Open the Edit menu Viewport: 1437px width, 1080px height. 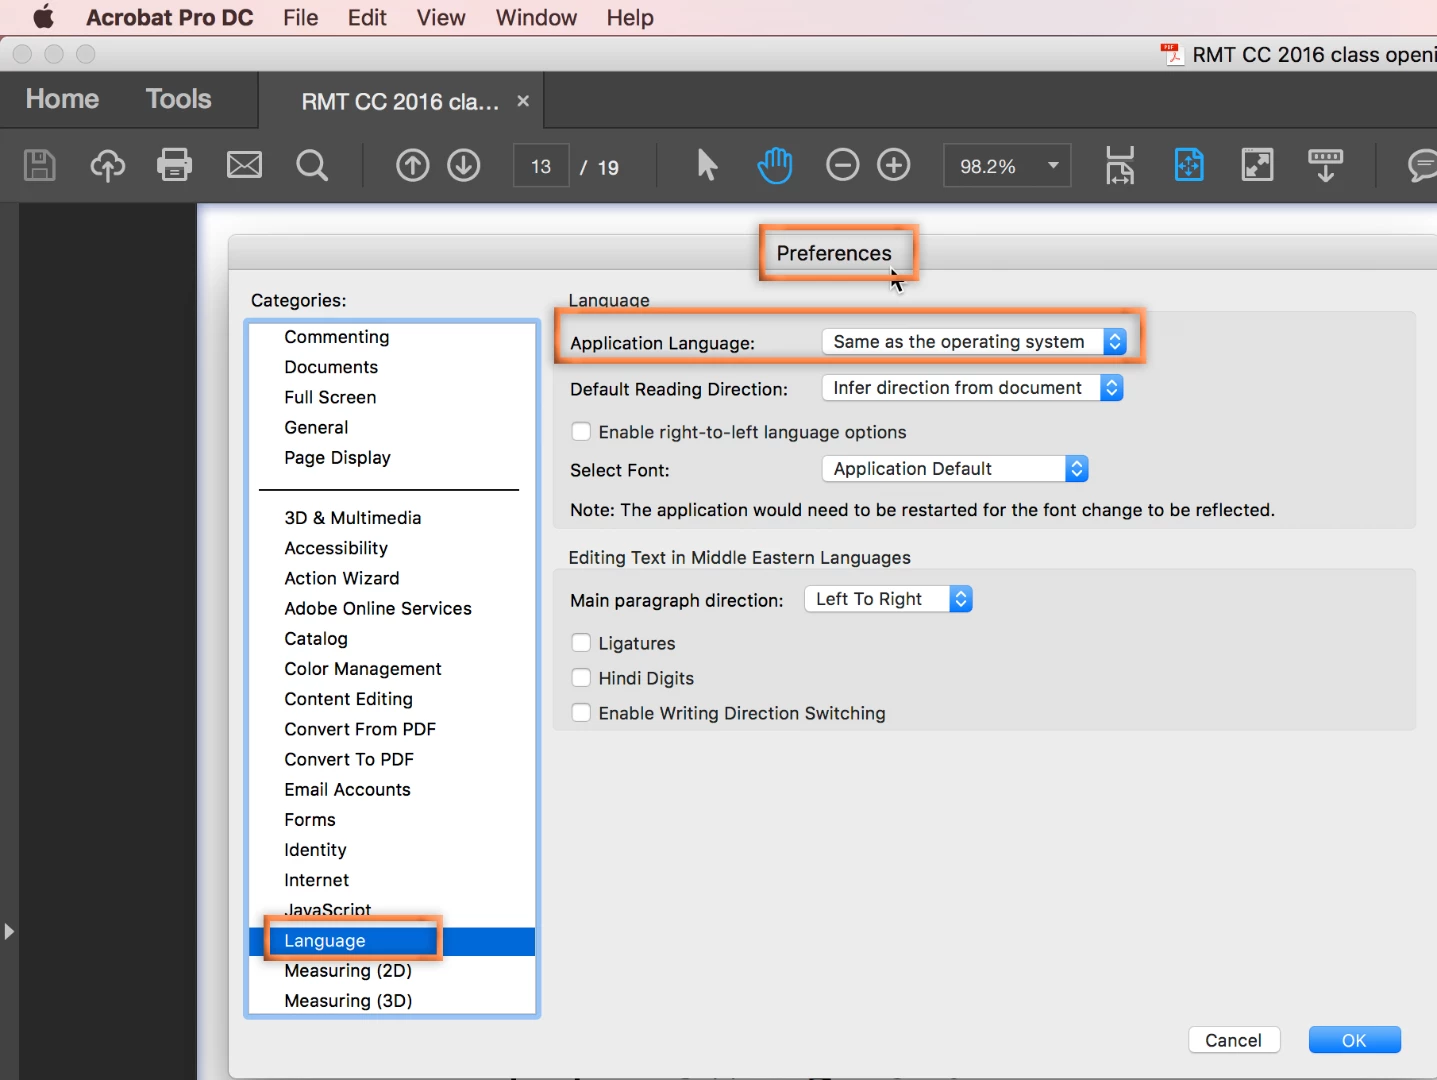367,17
